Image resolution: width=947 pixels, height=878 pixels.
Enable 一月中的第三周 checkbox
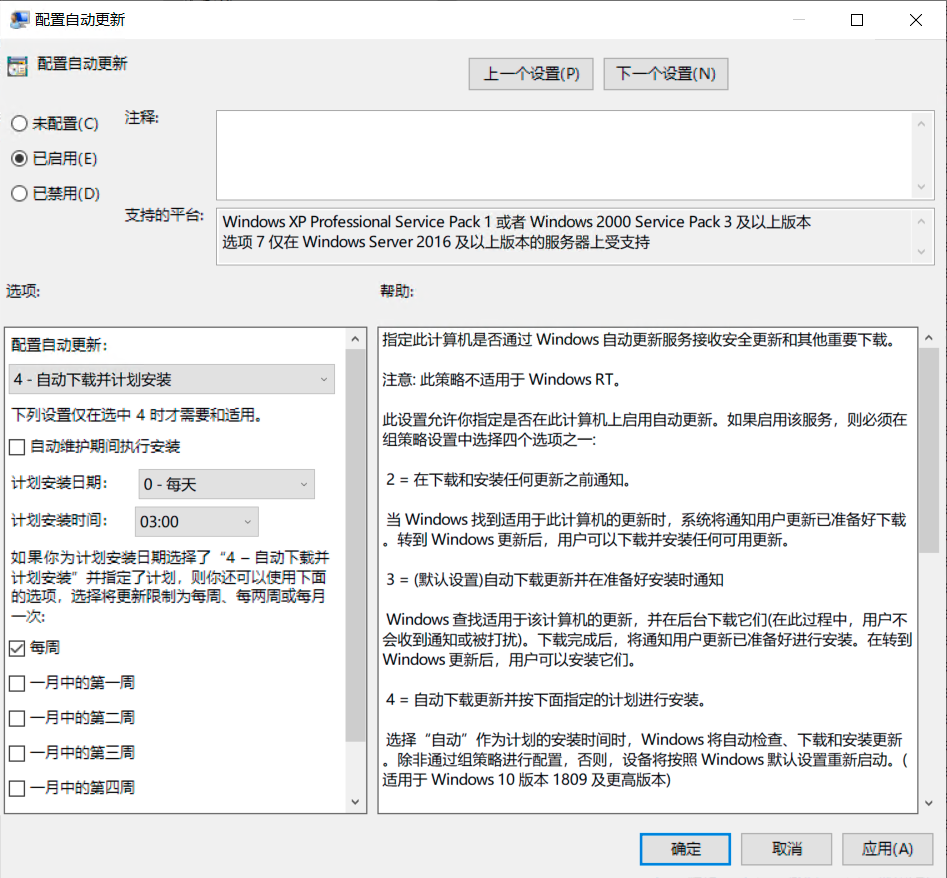coord(17,753)
